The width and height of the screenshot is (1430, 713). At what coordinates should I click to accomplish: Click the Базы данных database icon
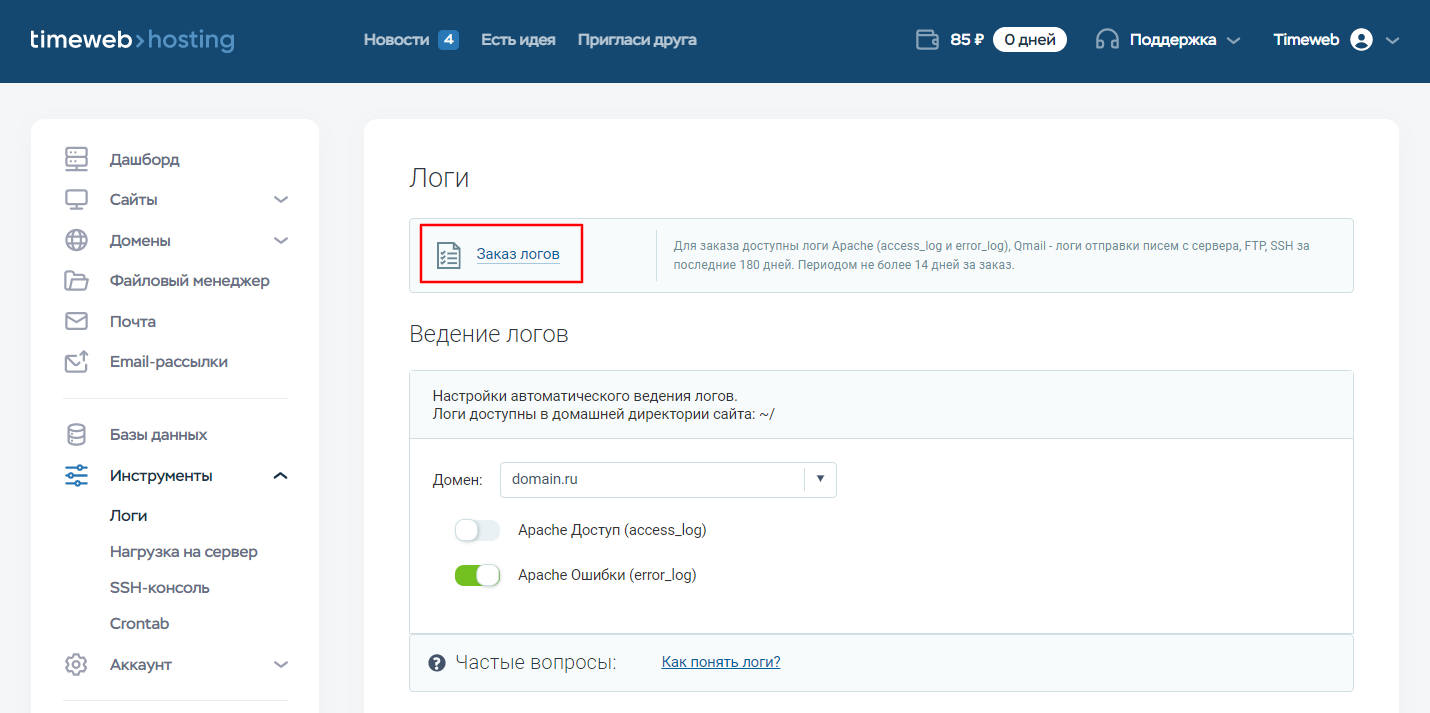point(77,435)
